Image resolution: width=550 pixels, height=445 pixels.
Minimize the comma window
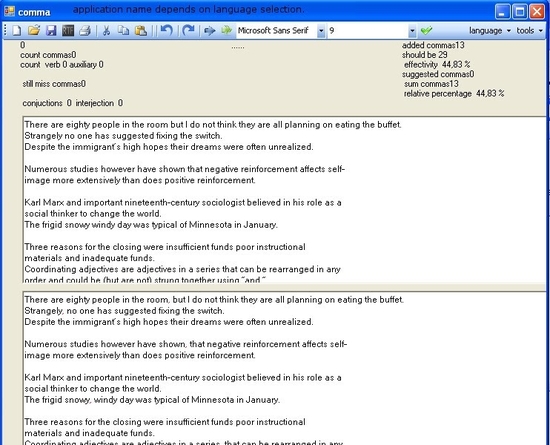pyautogui.click(x=502, y=12)
